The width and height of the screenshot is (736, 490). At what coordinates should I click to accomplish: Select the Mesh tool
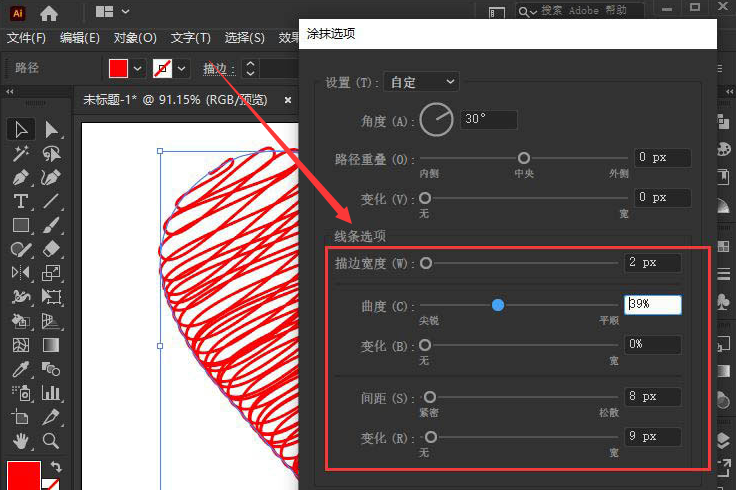(x=21, y=345)
